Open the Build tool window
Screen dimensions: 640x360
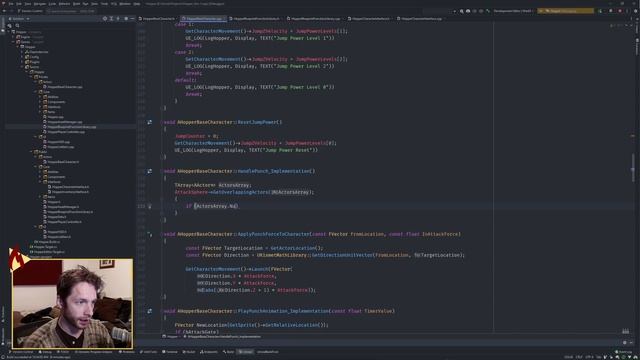229,352
